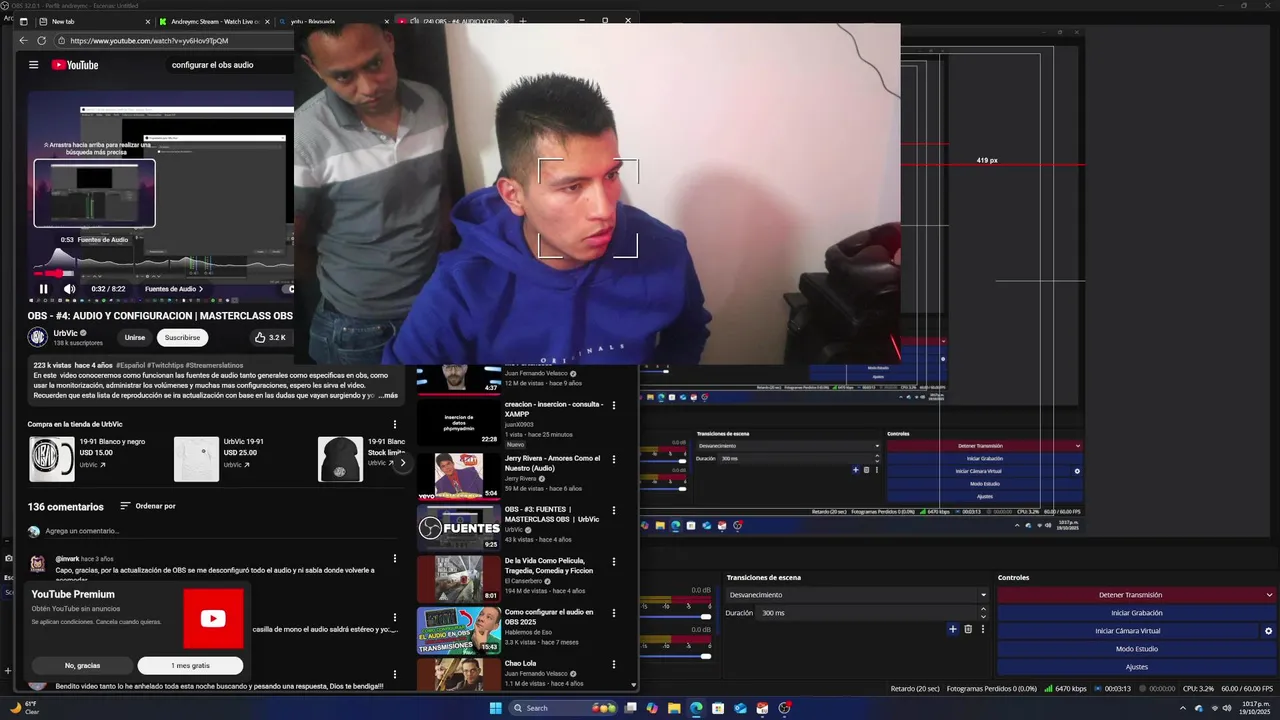Show next store products with arrow
This screenshot has width=1280, height=720.
coord(402,463)
